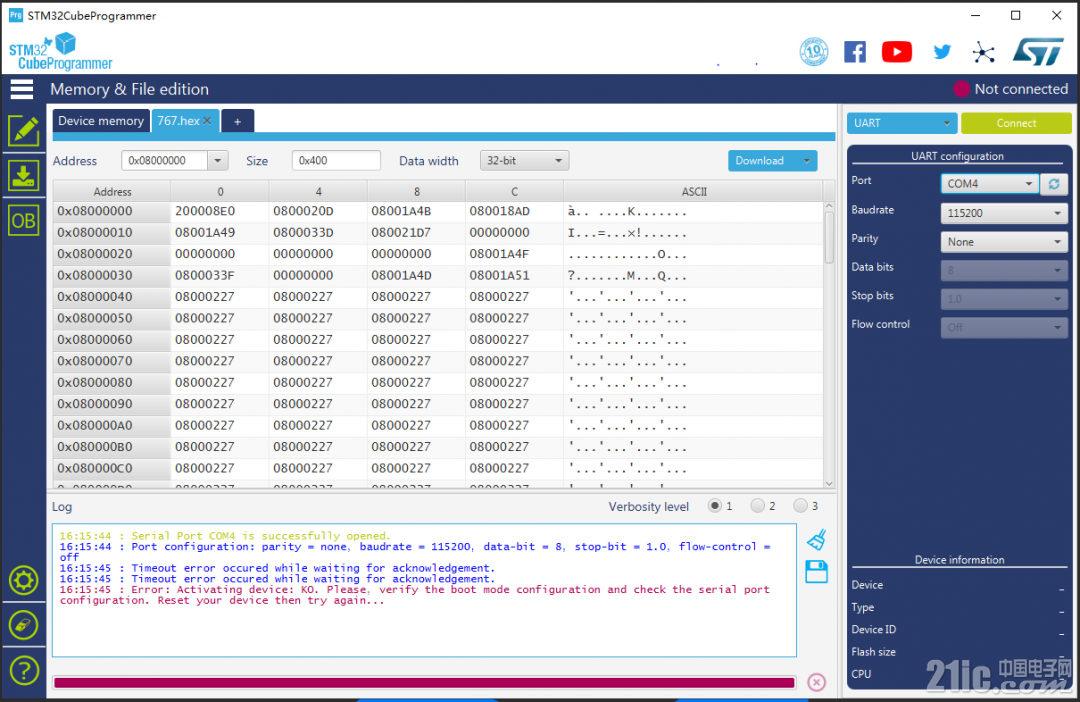Viewport: 1080px width, 702px height.
Task: Open the UART interface dropdown
Action: tap(902, 123)
